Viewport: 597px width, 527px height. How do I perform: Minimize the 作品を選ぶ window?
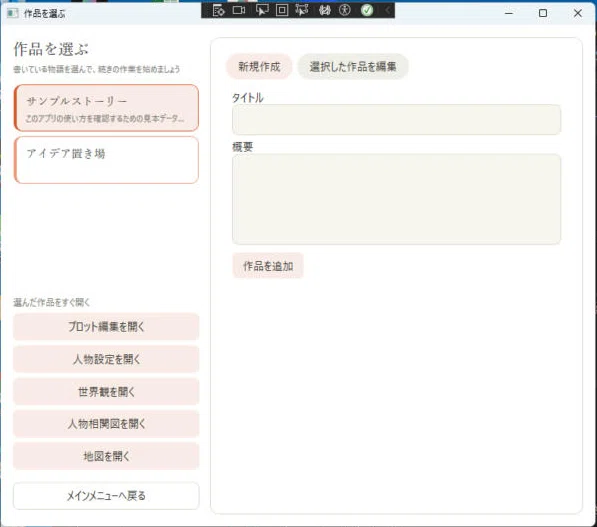tap(509, 13)
